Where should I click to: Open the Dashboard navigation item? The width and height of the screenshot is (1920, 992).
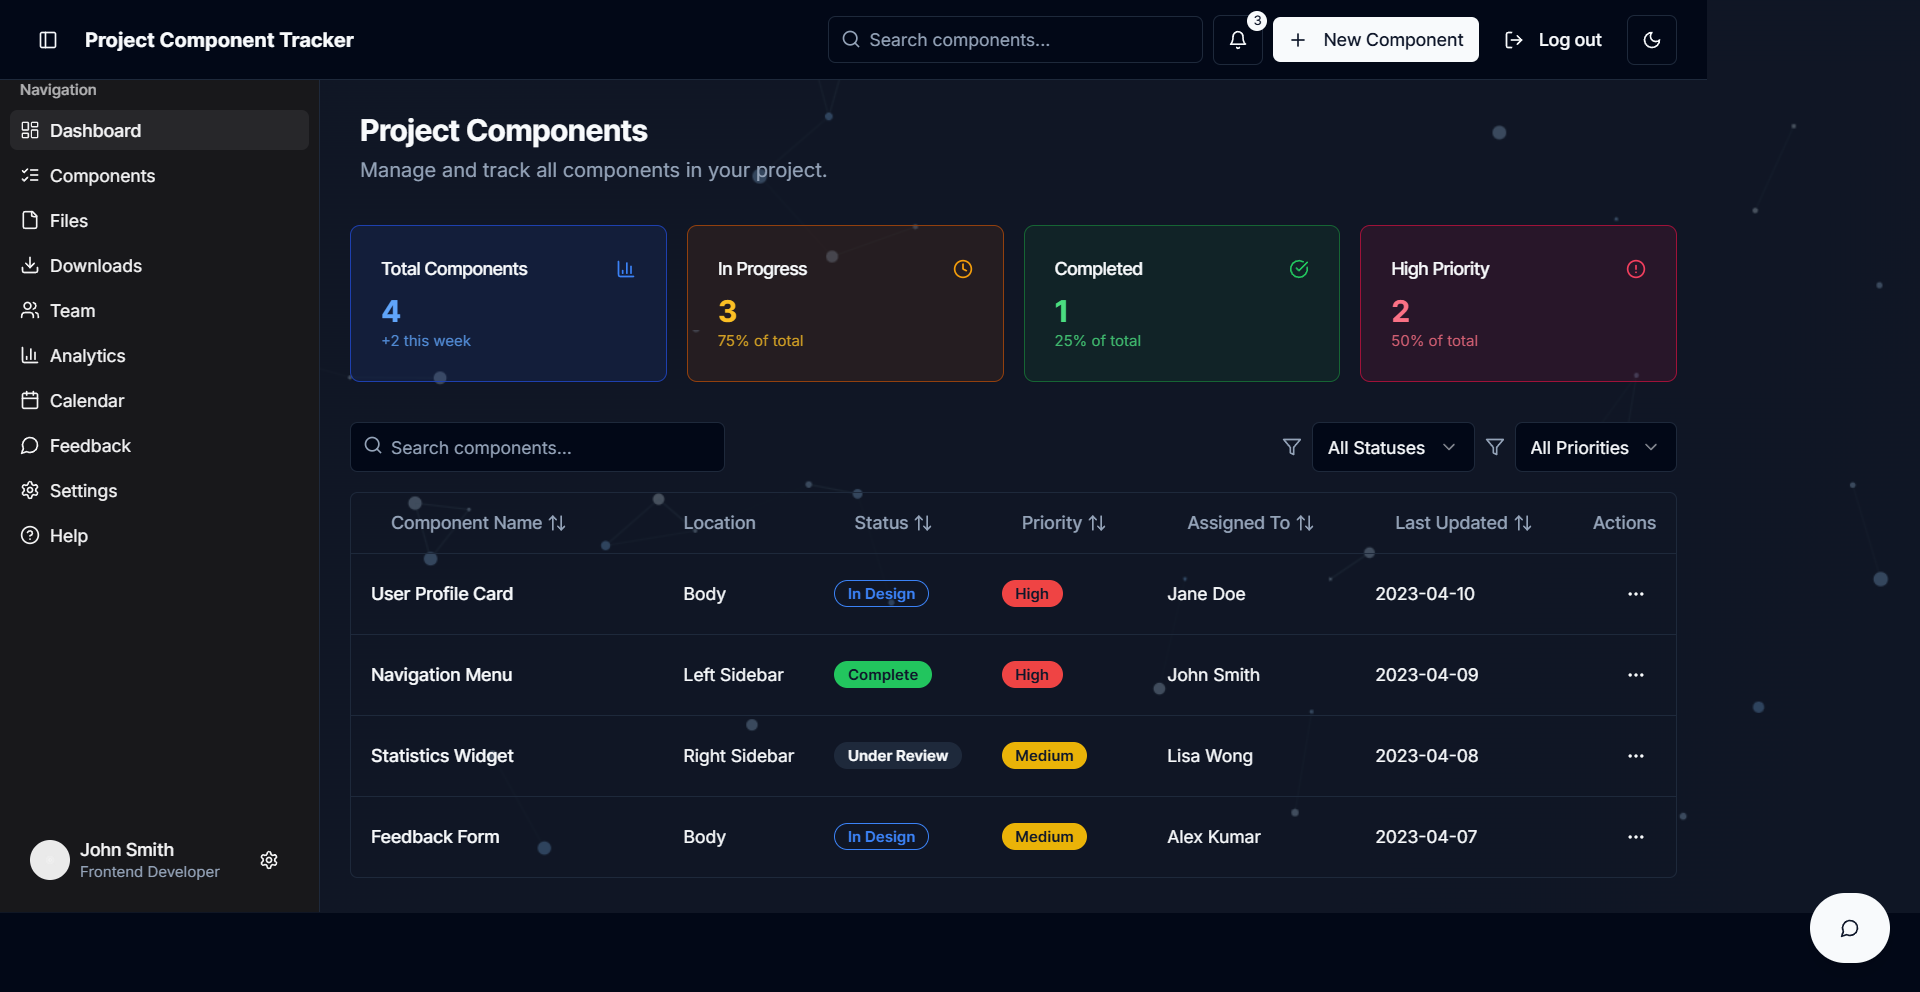pos(160,130)
